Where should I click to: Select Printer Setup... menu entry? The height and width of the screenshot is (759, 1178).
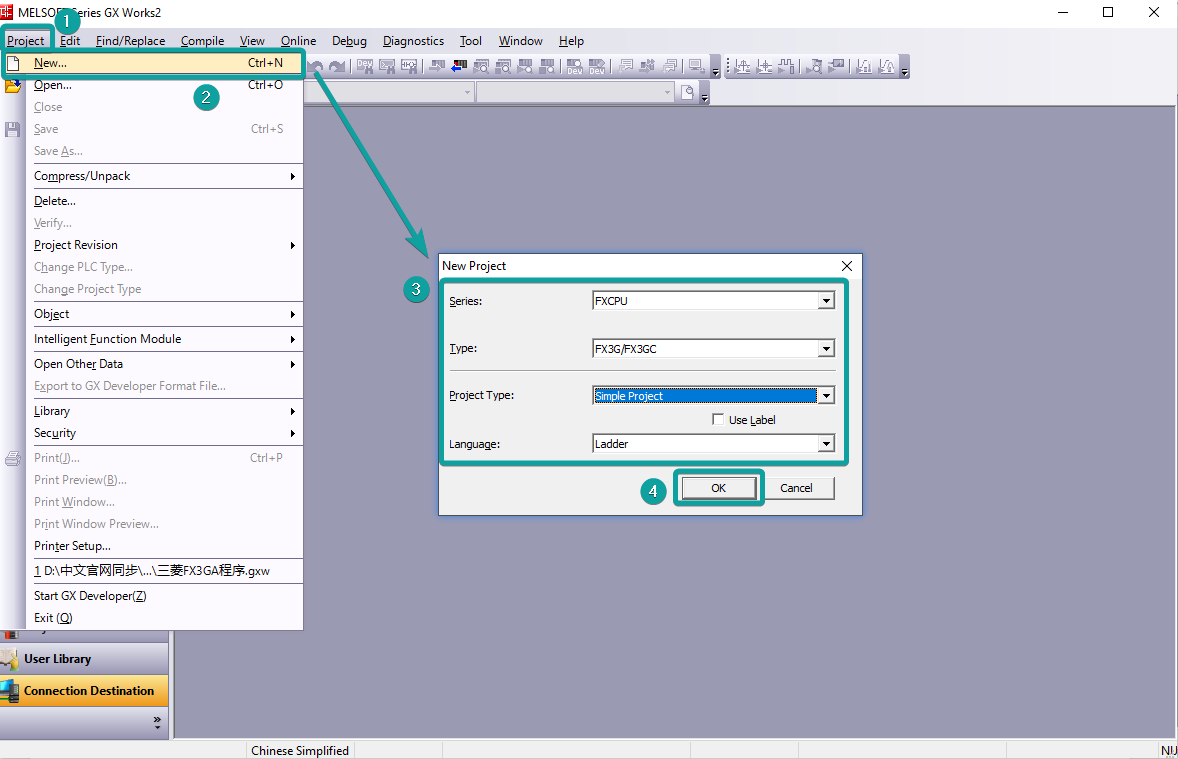click(x=72, y=546)
